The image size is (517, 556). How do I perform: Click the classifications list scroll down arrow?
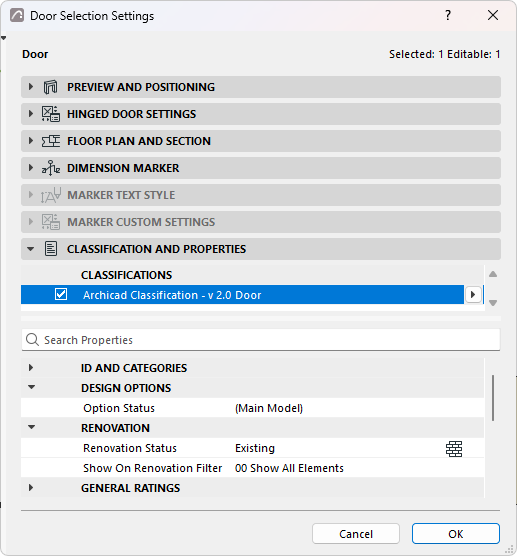[493, 303]
